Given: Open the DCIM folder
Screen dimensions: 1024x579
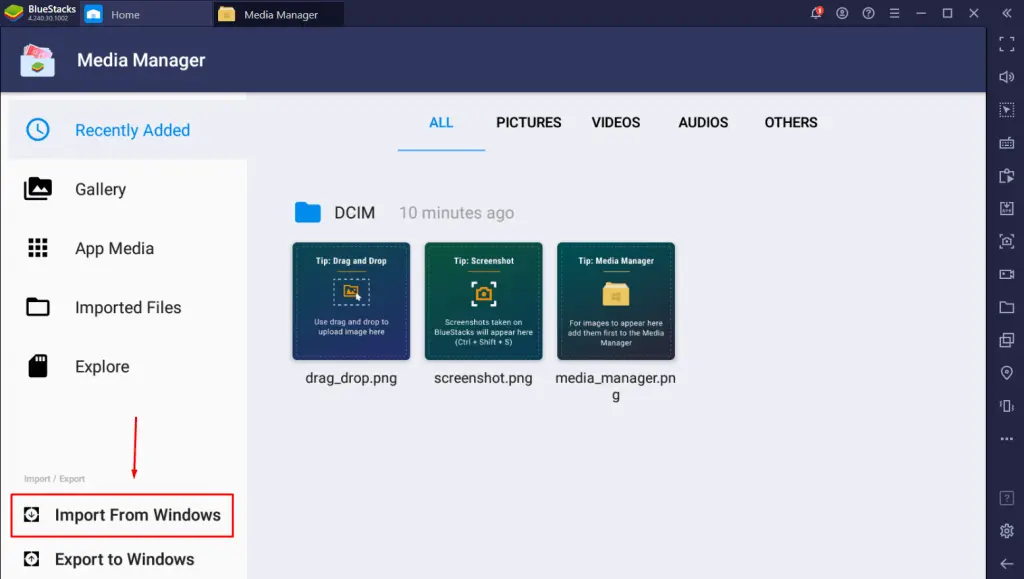Looking at the screenshot, I should point(335,213).
